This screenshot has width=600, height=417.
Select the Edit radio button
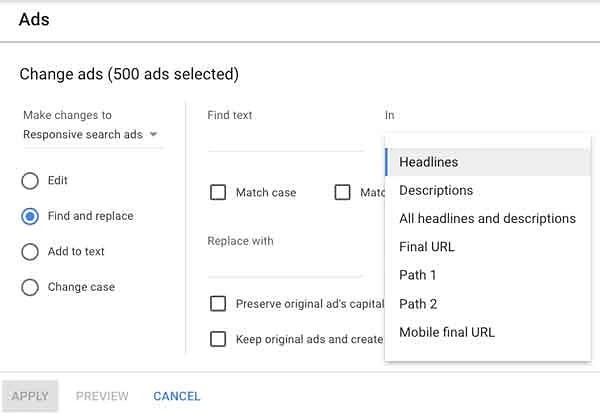30,181
